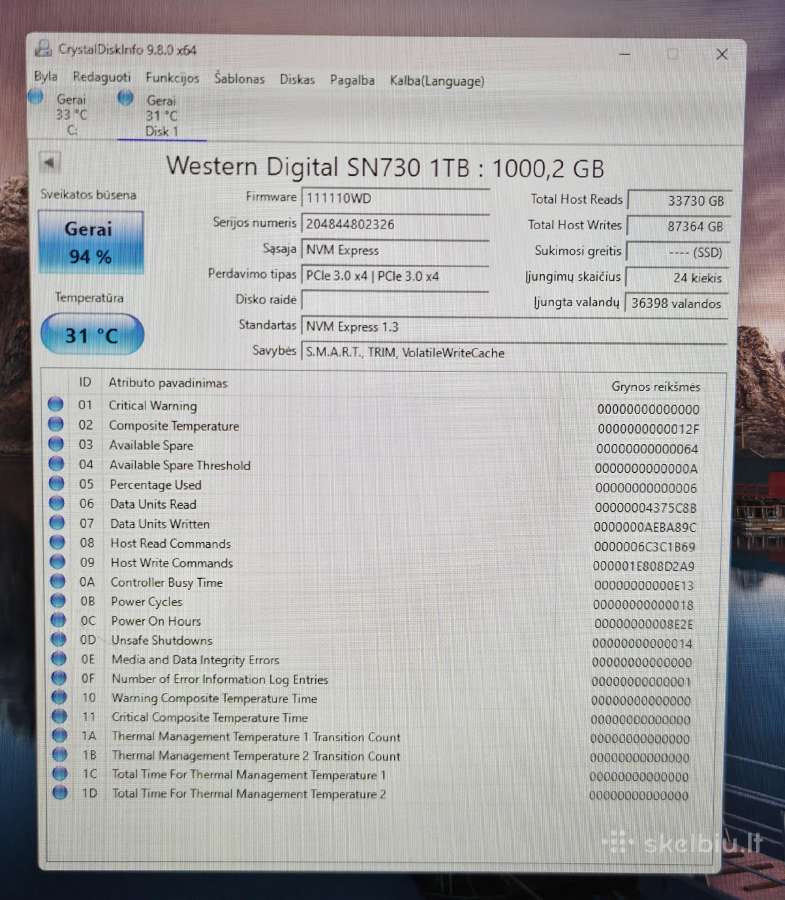This screenshot has height=900, width=785.
Task: Select the Percentage Used attribute name
Action: [x=156, y=484]
